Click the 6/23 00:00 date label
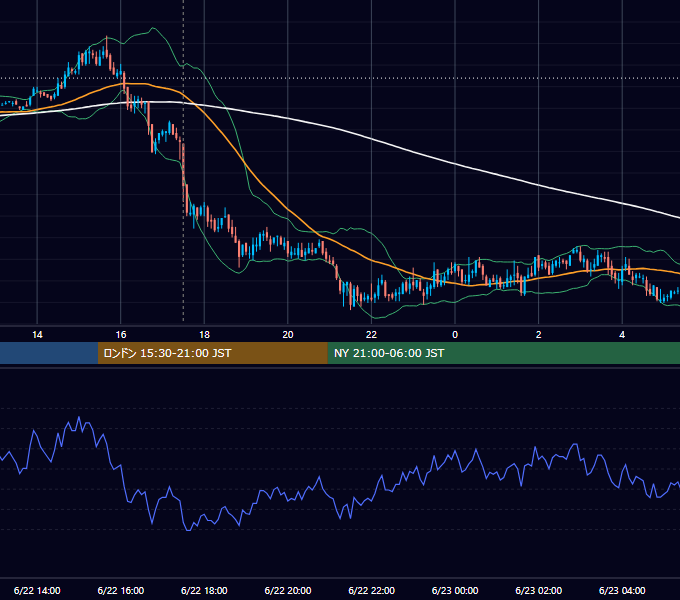680x600 pixels. (455, 590)
